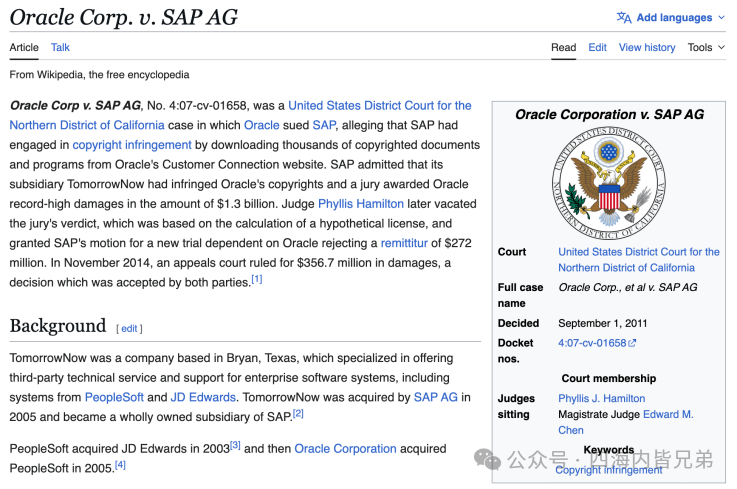737x489 pixels.
Task: Click the 'Court membership' infobox header
Action: click(x=609, y=379)
